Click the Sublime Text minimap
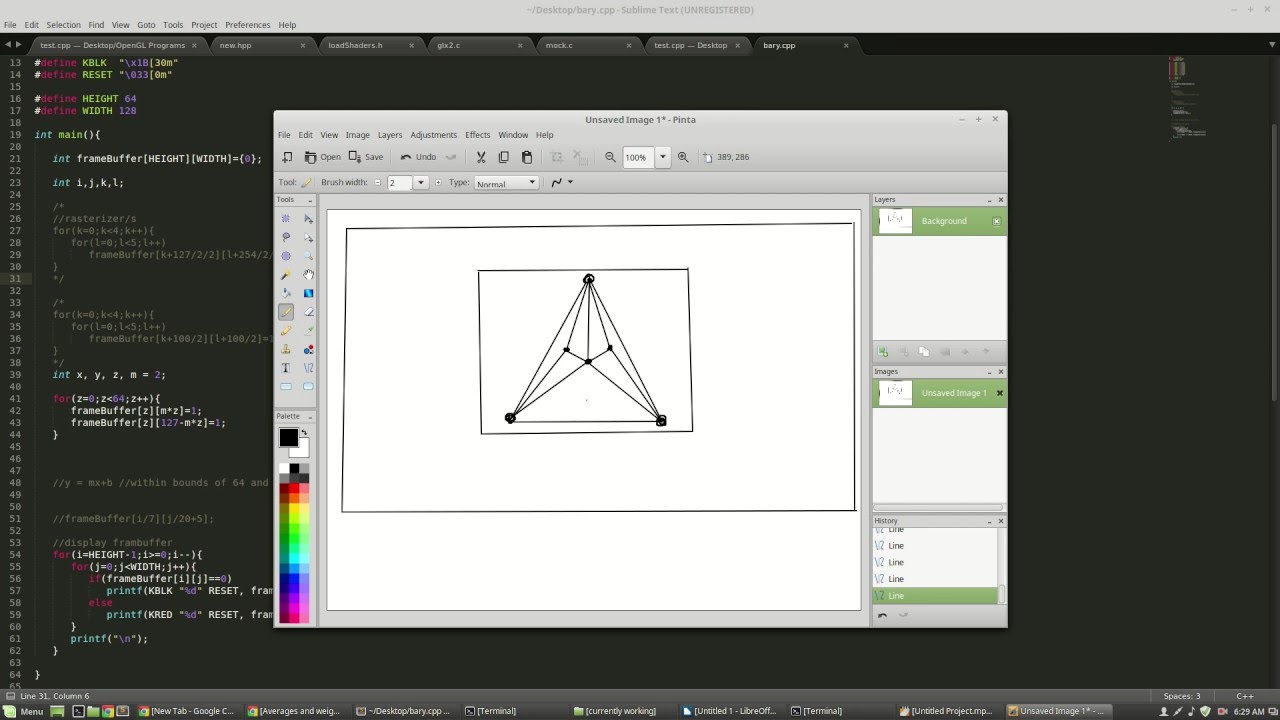Image resolution: width=1280 pixels, height=720 pixels. (x=1188, y=100)
